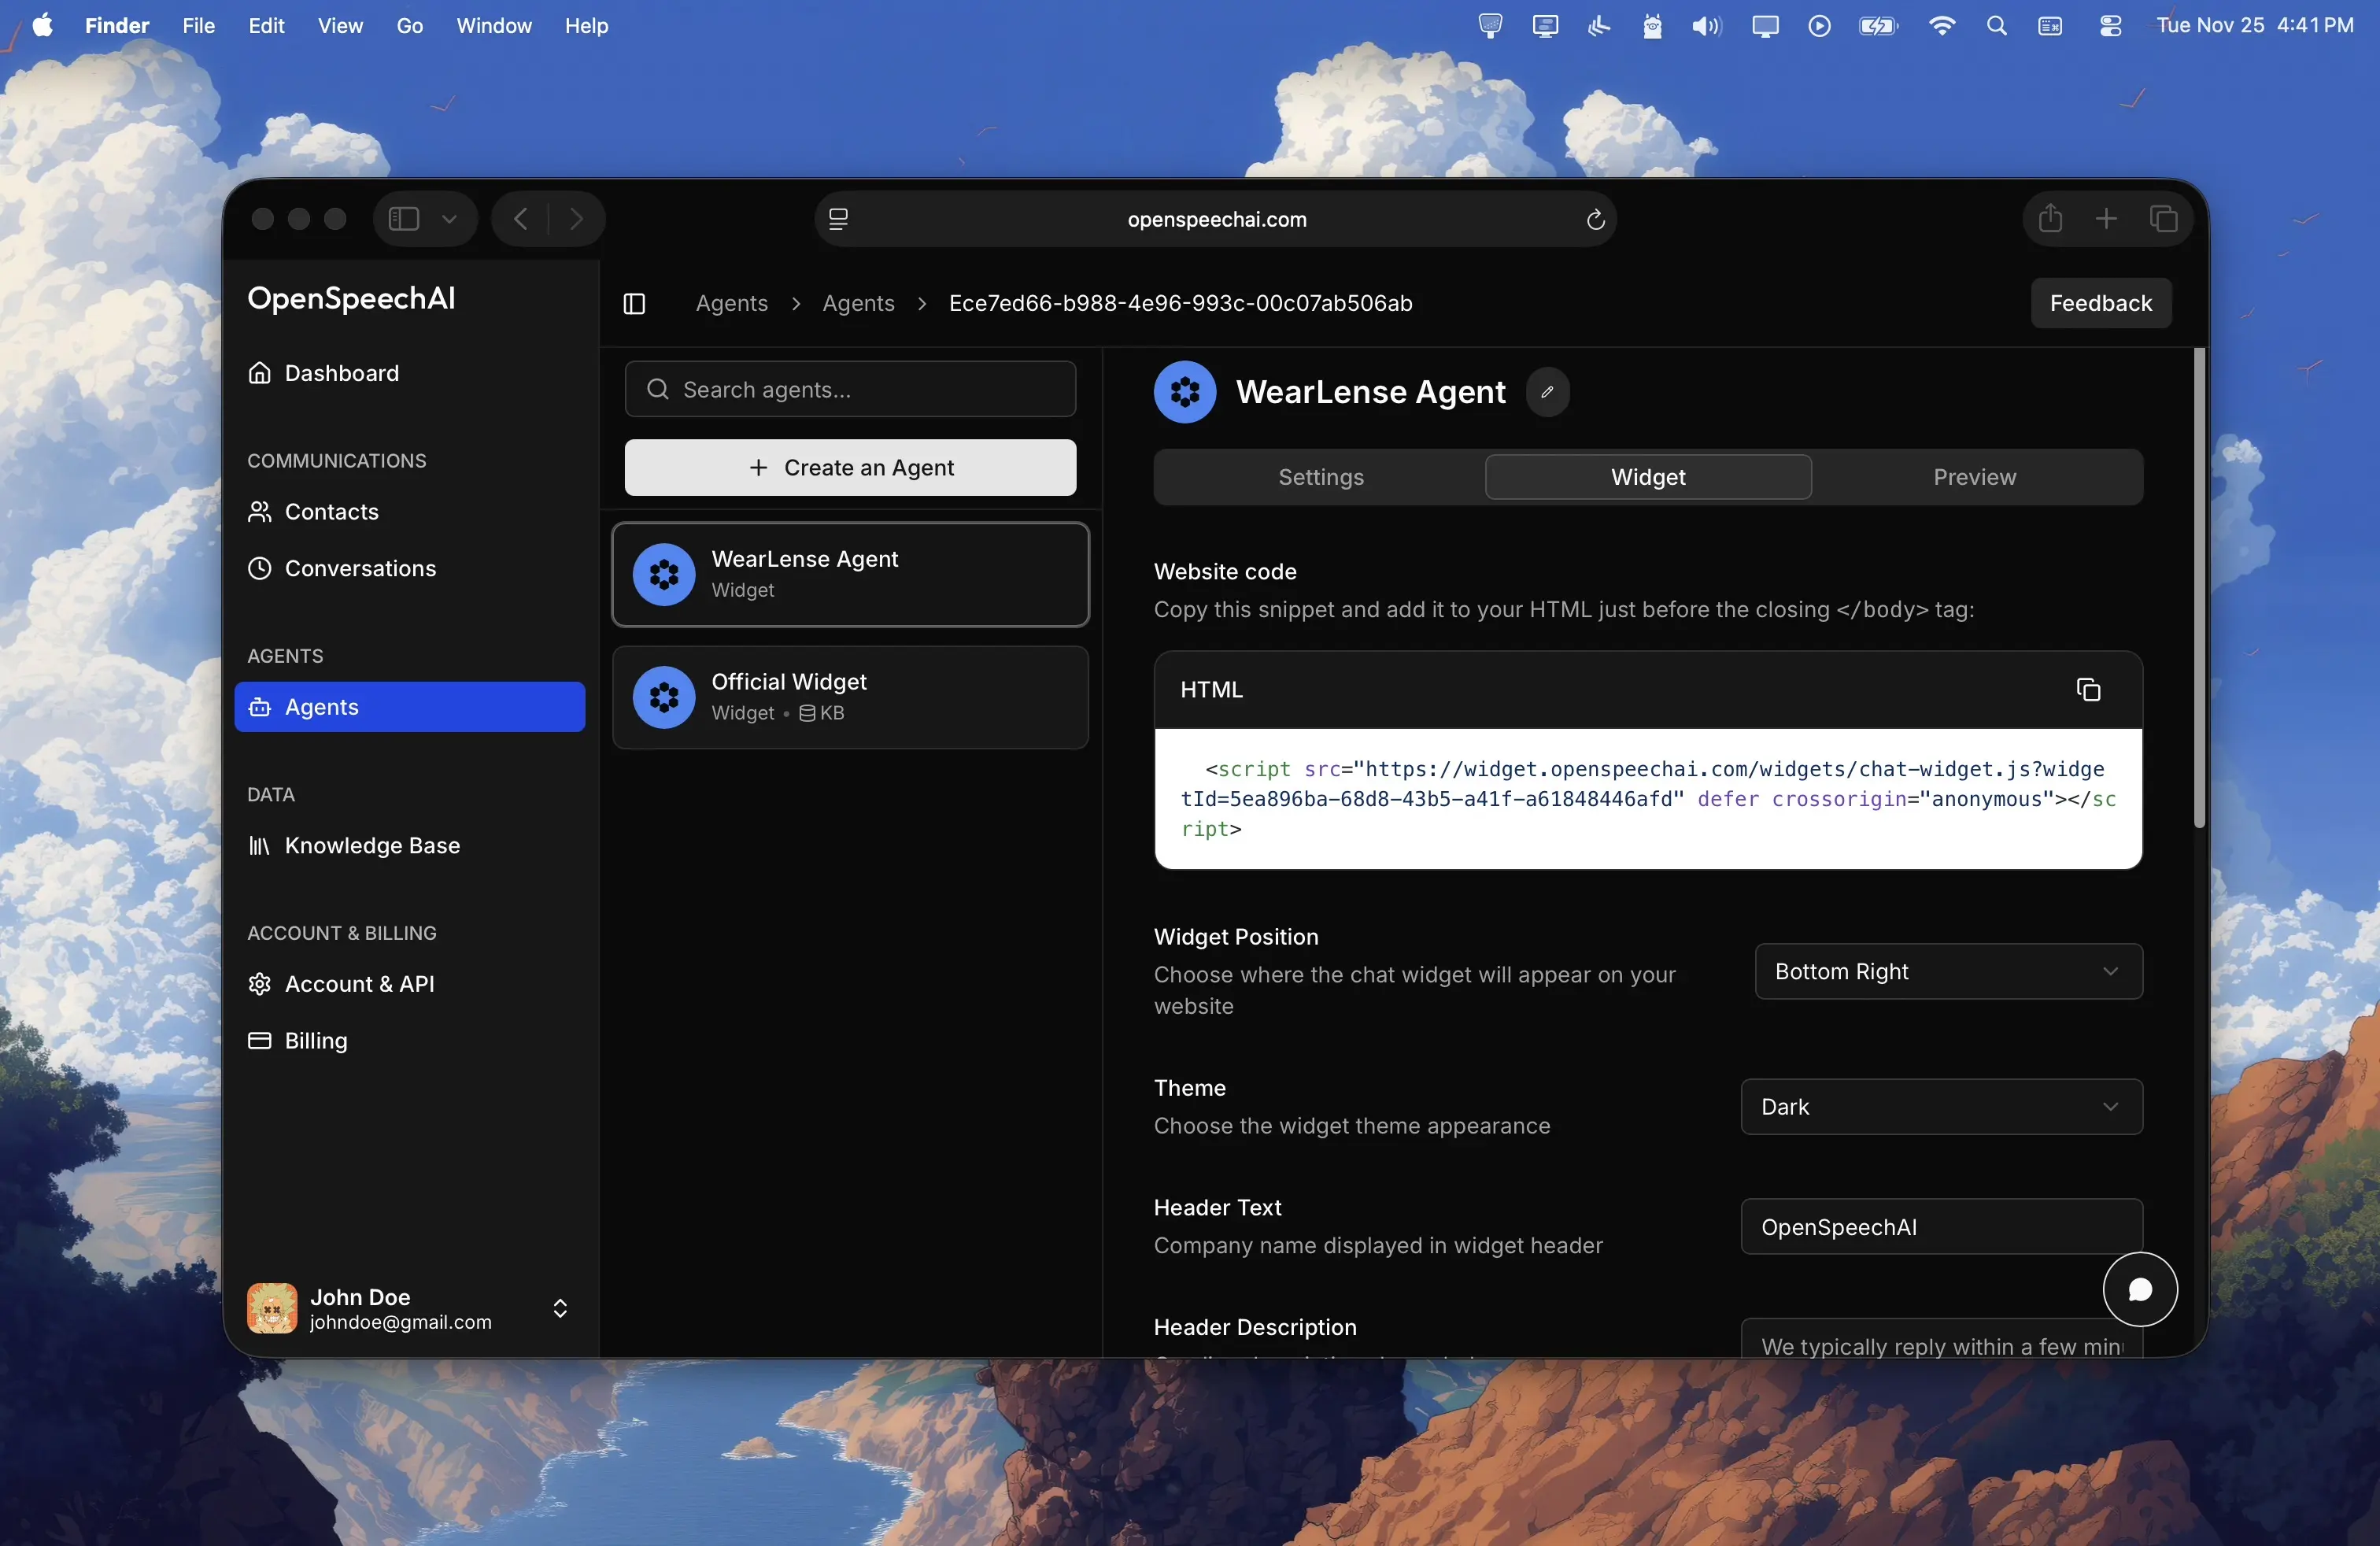Toggle the Safari sidebar button
The height and width of the screenshot is (1546, 2380).
coord(404,218)
